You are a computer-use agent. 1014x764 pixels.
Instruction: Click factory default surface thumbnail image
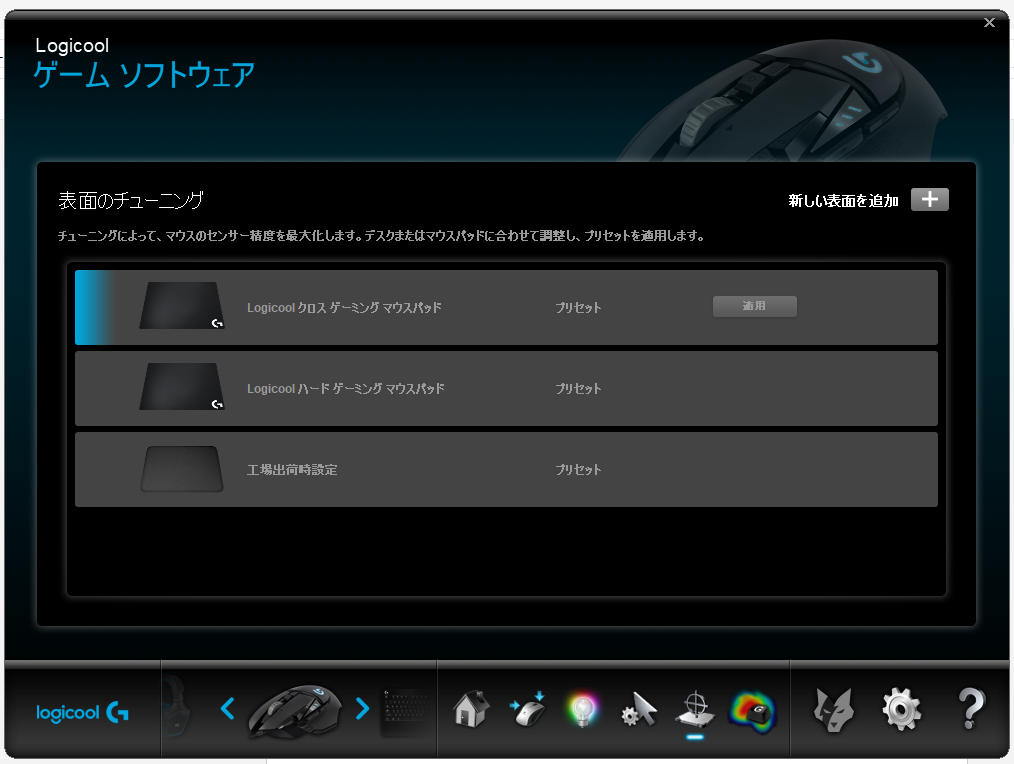click(x=182, y=468)
